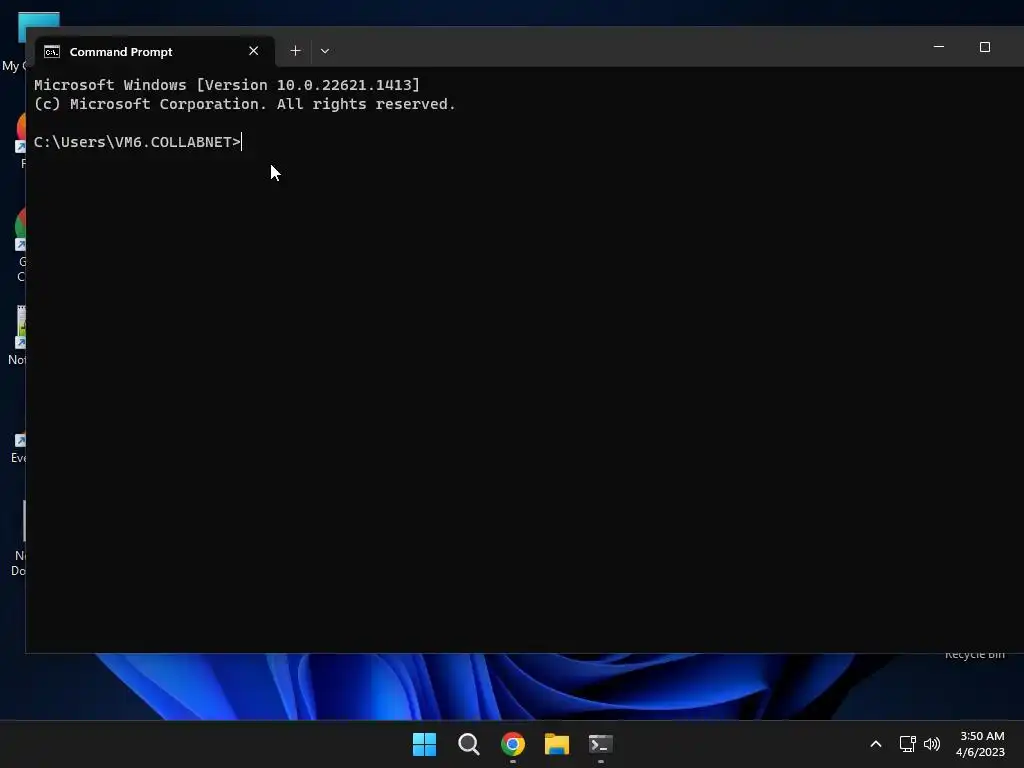
Task: Expand the new tab profile dropdown
Action: tap(325, 51)
